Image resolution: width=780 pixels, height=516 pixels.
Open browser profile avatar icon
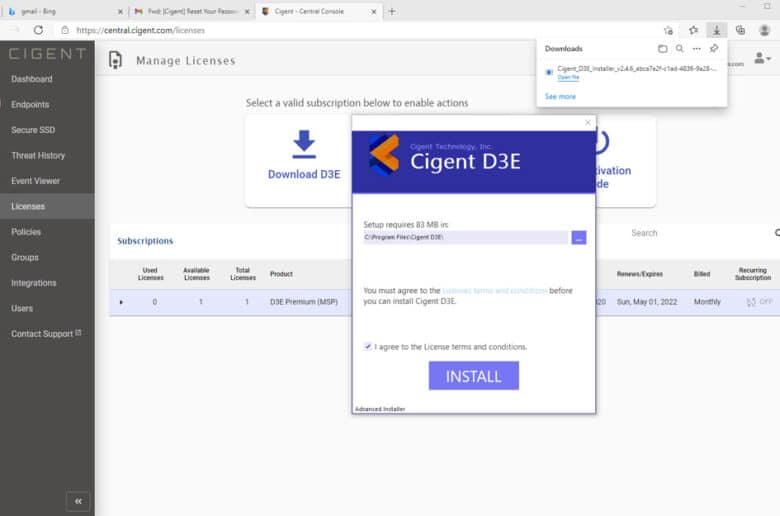[765, 30]
